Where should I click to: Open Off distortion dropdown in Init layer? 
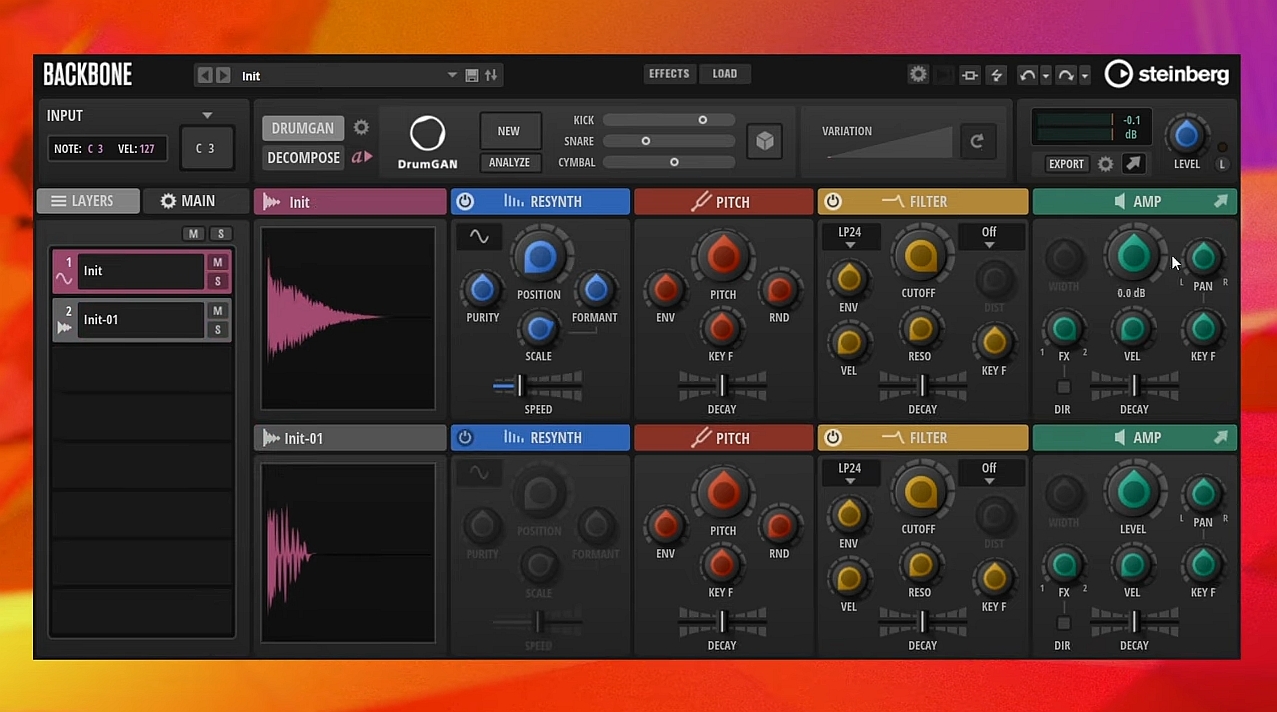(x=989, y=237)
